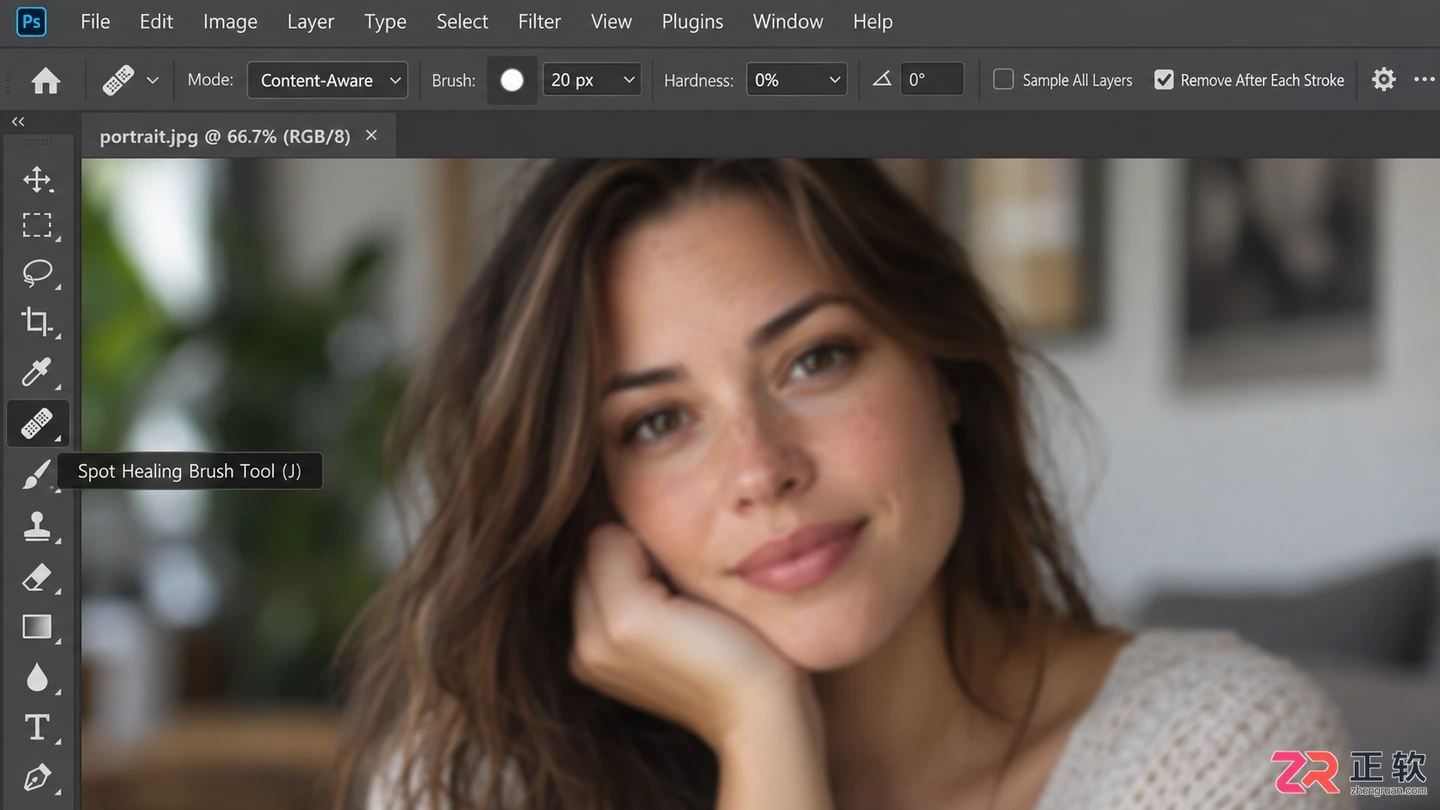Image resolution: width=1440 pixels, height=810 pixels.
Task: Open the Window menu
Action: 788,21
